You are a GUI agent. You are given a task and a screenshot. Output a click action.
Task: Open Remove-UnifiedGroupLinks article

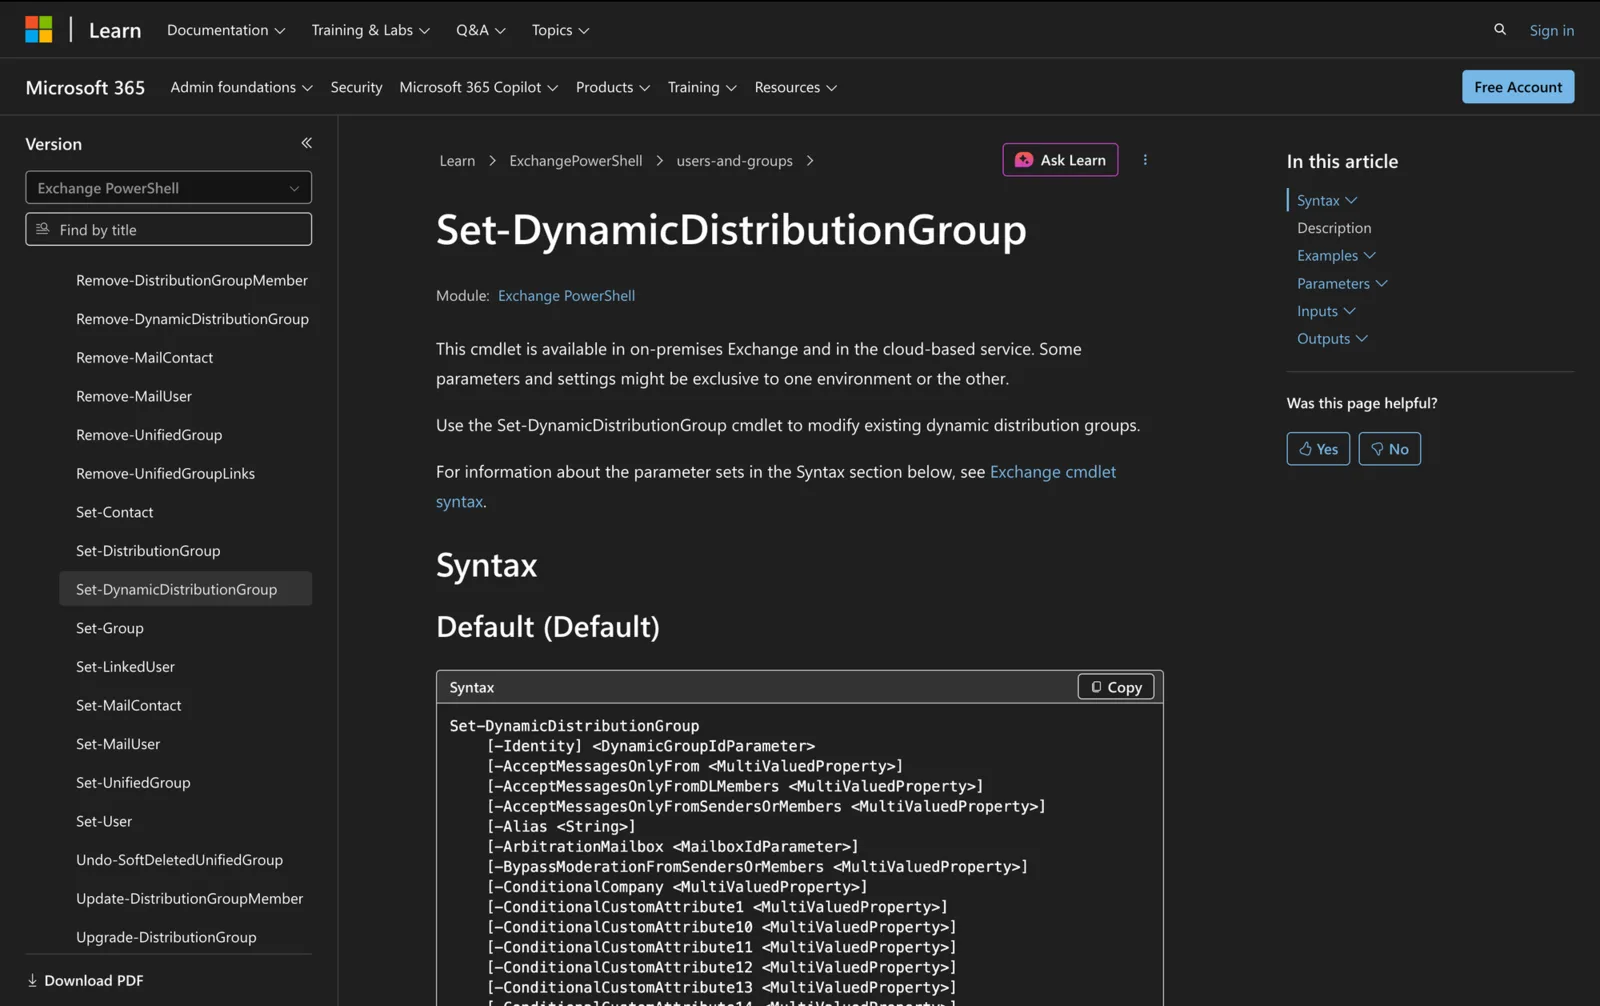[165, 473]
